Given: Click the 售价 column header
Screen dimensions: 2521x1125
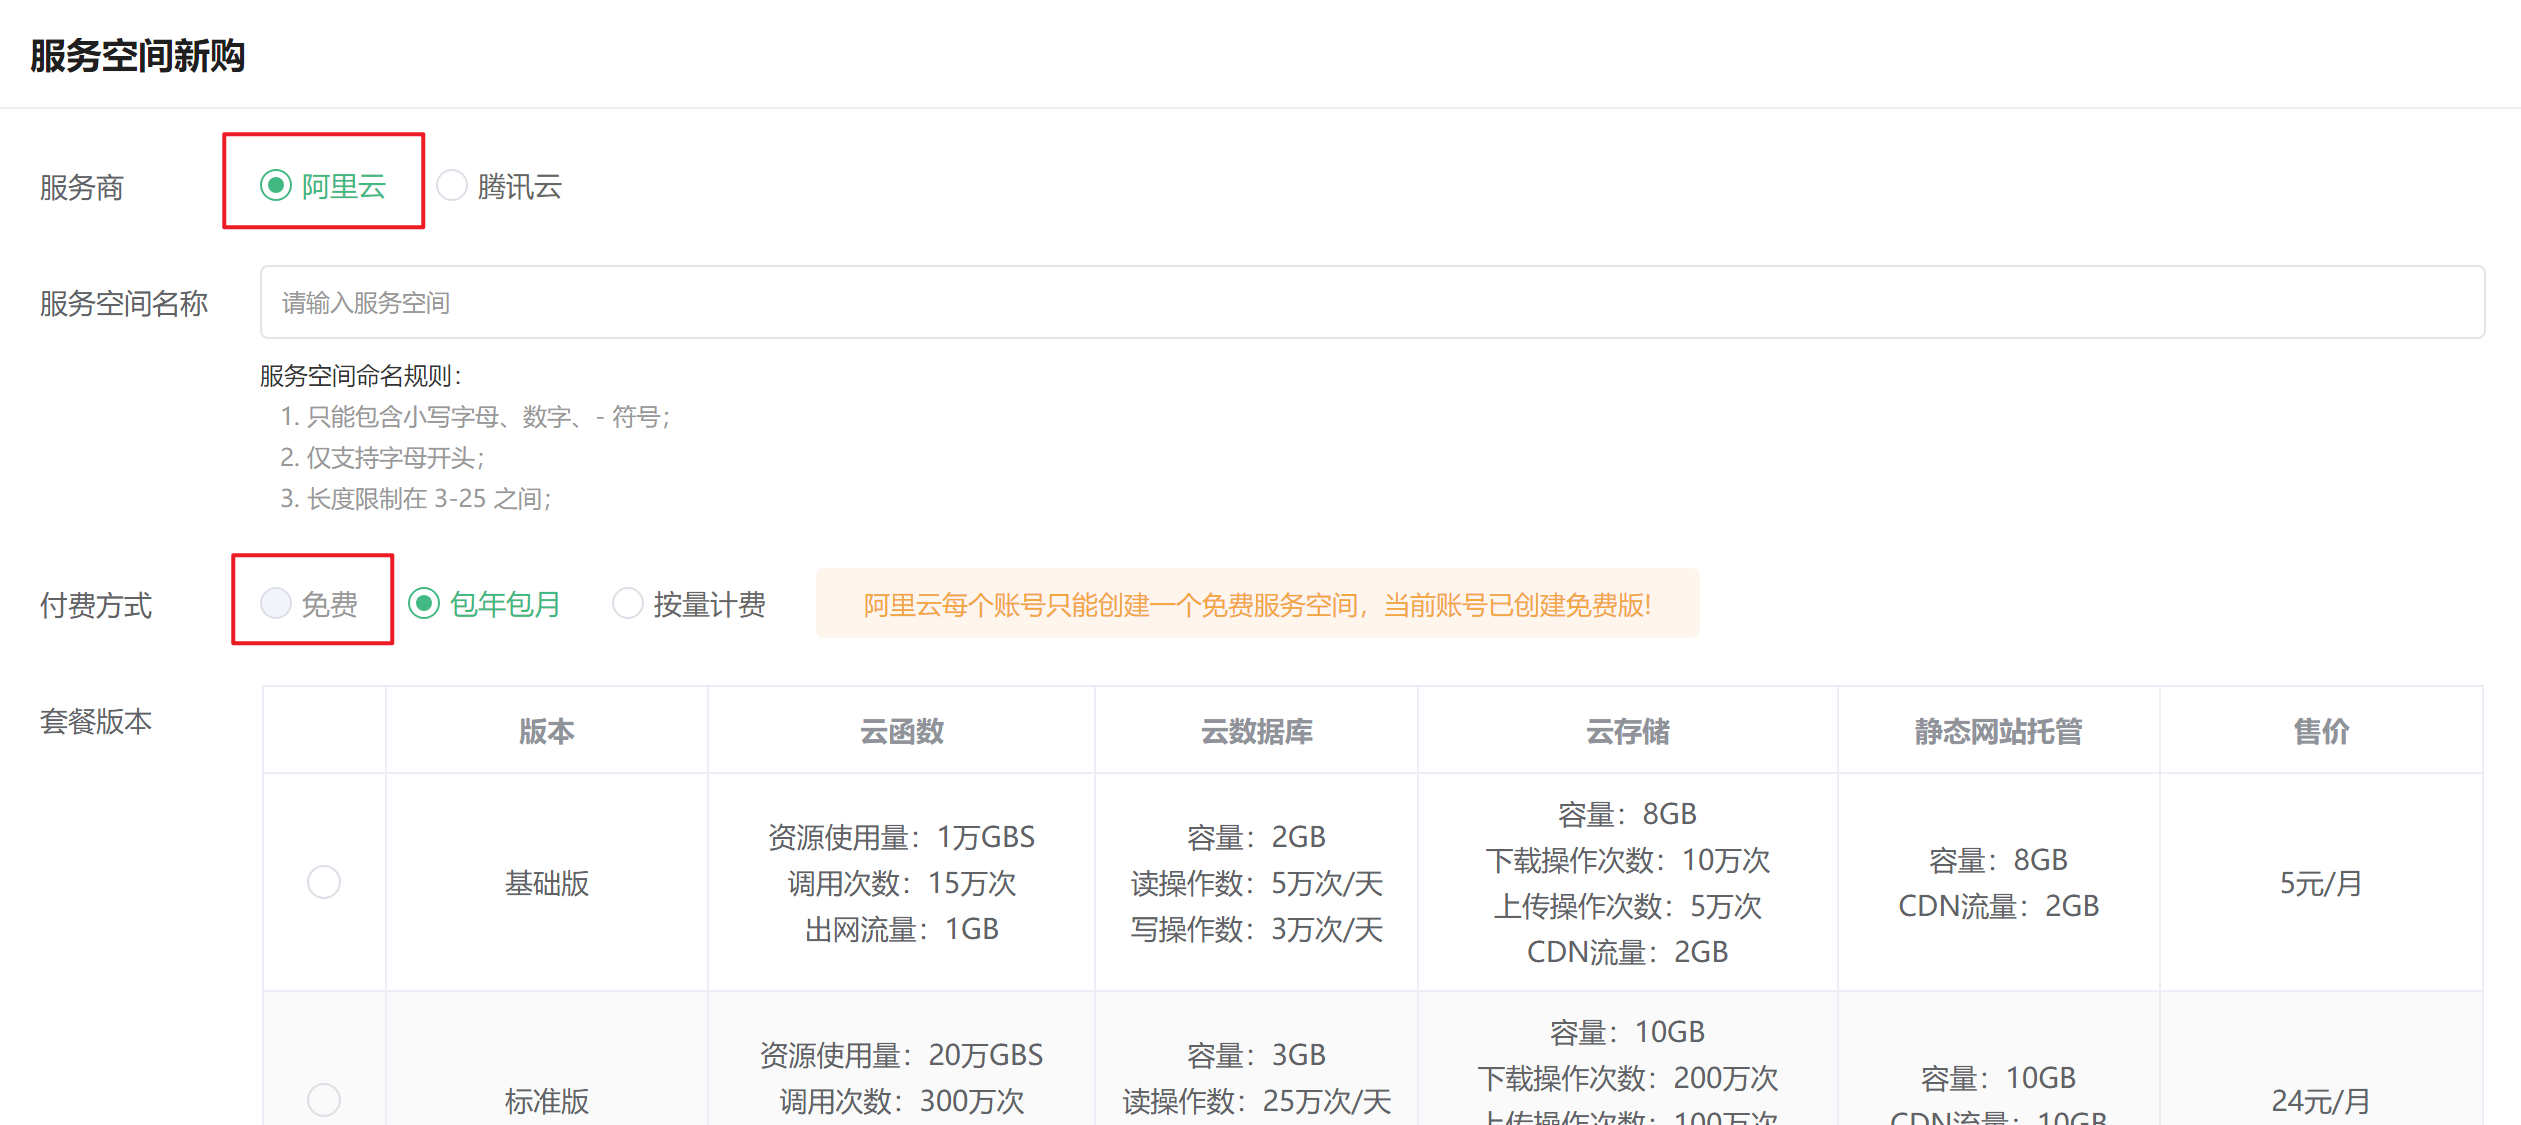Looking at the screenshot, I should tap(2320, 731).
